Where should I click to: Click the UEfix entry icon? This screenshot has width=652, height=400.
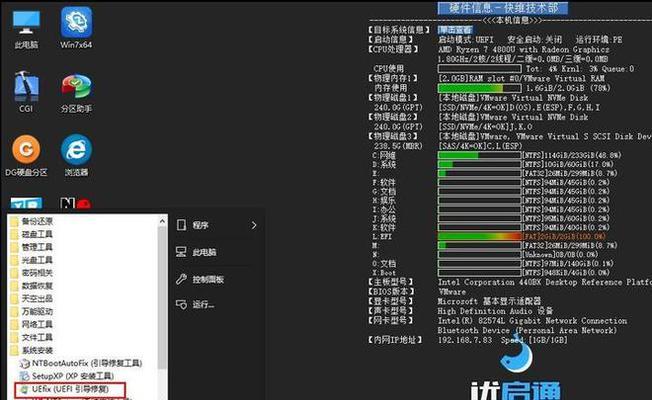pos(25,389)
